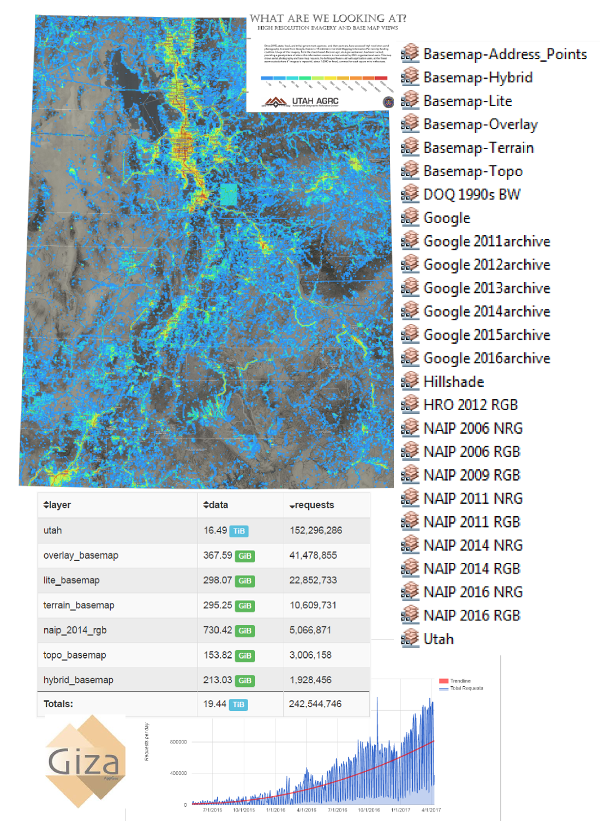Click the GiB badge in naip_2014_rgb row

pyautogui.click(x=245, y=631)
